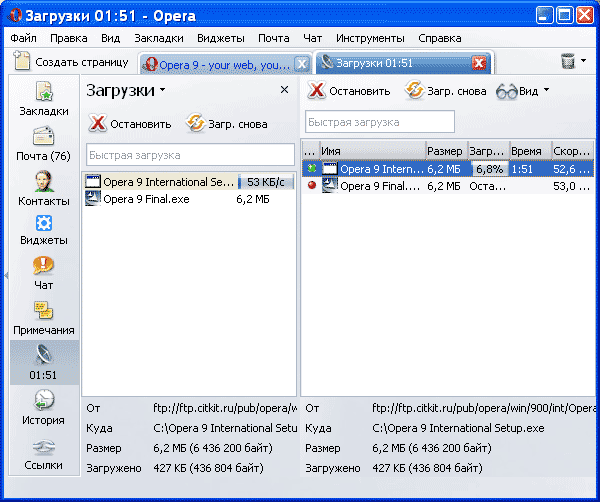600x502 pixels.
Task: Click file icon of Opera 9 Final.exe in panel
Action: pyautogui.click(x=93, y=199)
